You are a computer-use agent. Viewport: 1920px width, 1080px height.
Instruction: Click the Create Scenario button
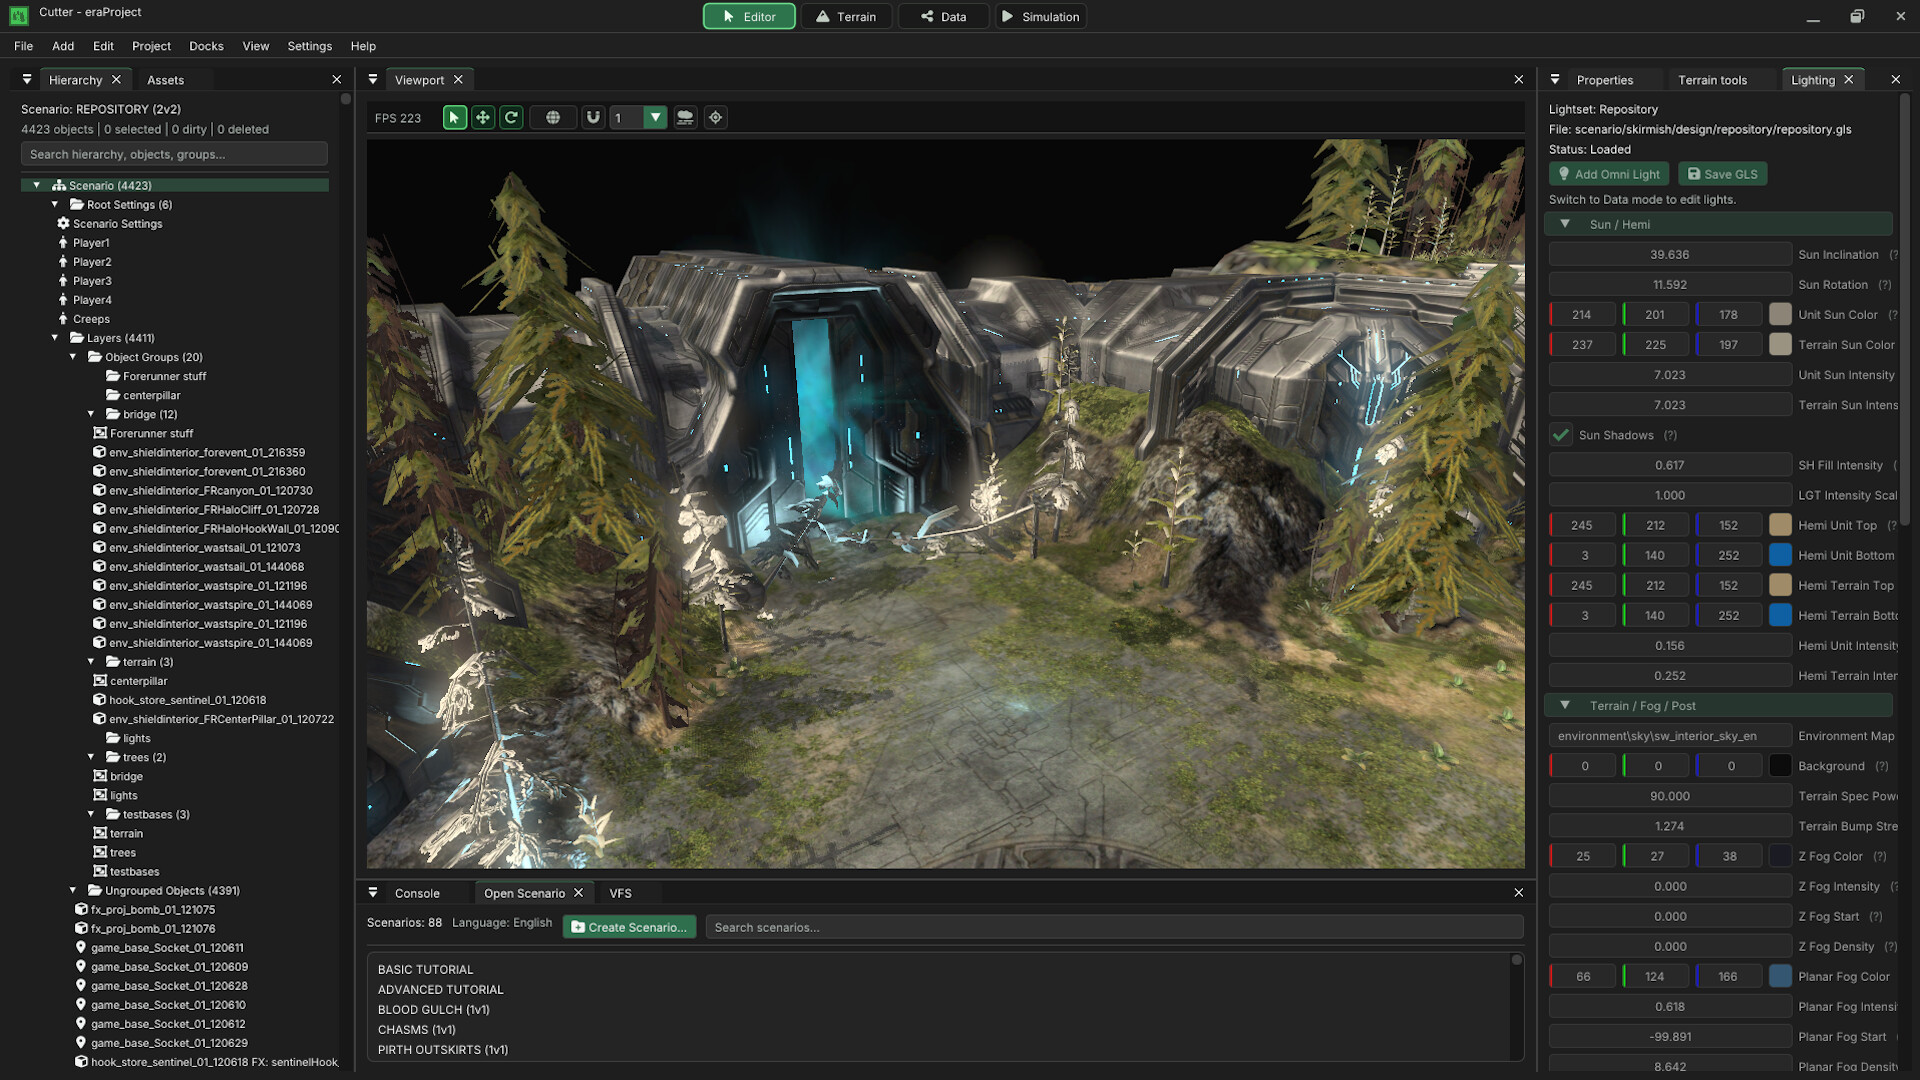click(x=629, y=927)
